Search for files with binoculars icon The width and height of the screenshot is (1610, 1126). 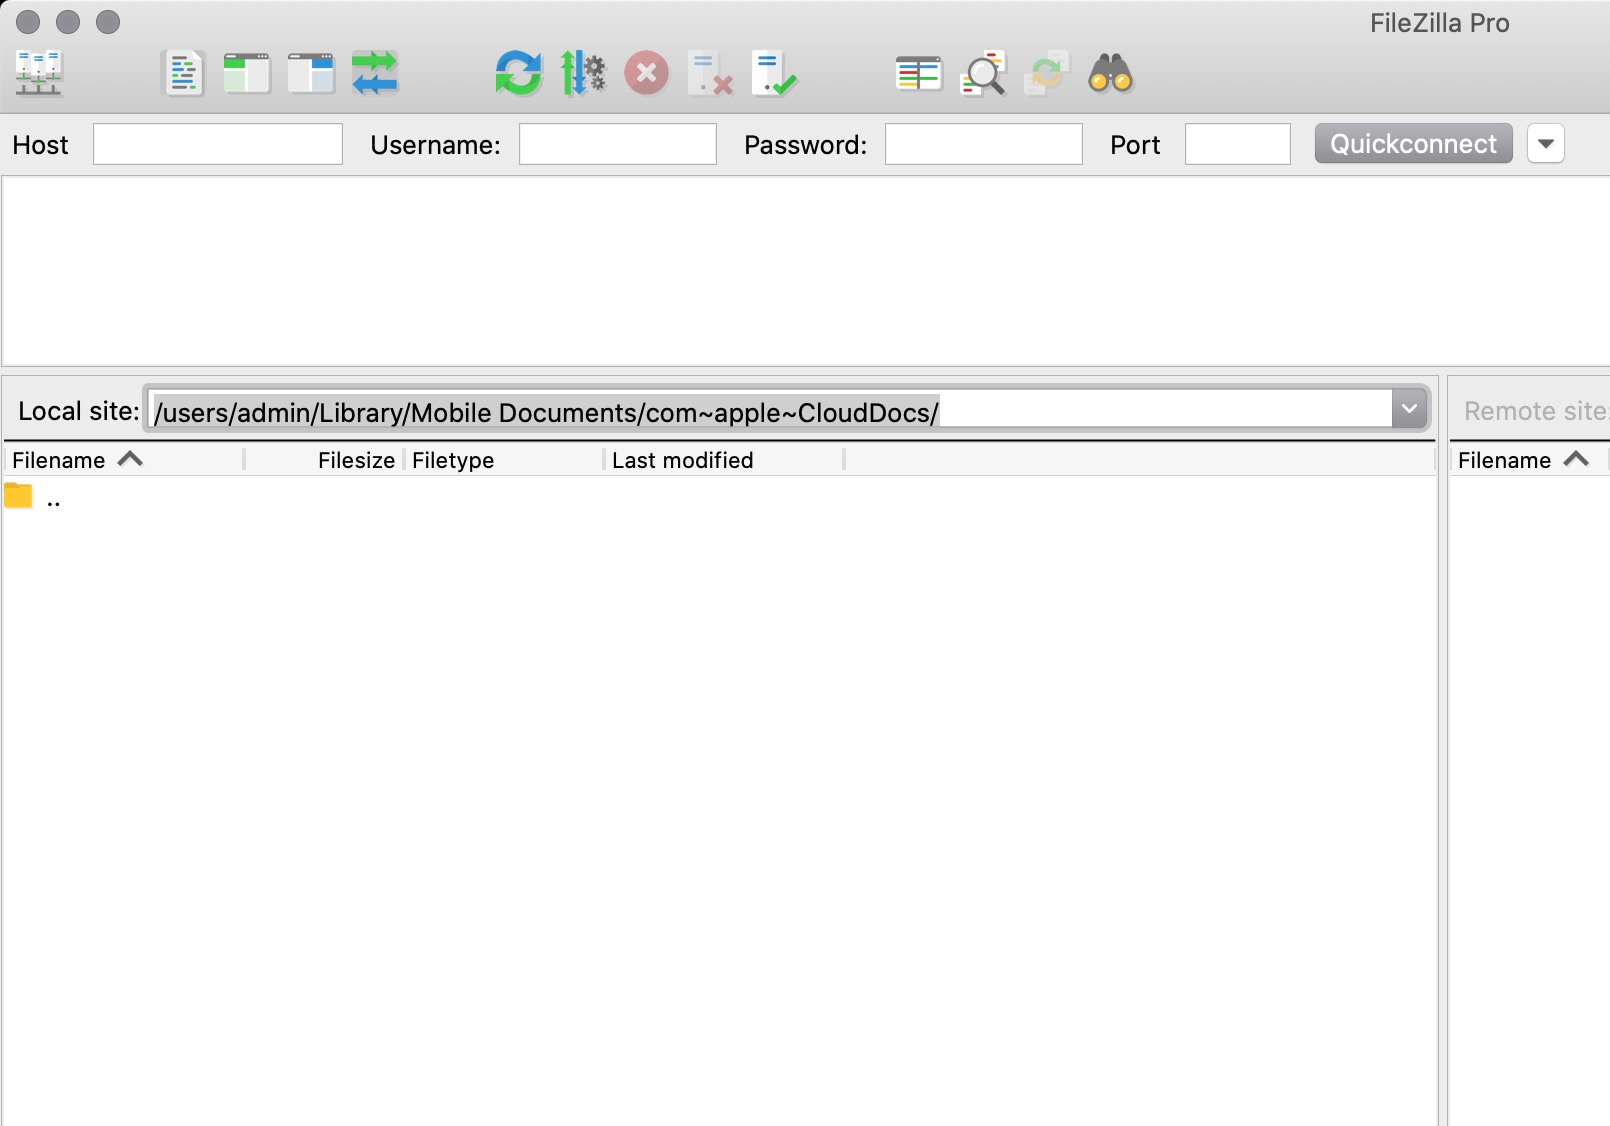pos(1111,74)
